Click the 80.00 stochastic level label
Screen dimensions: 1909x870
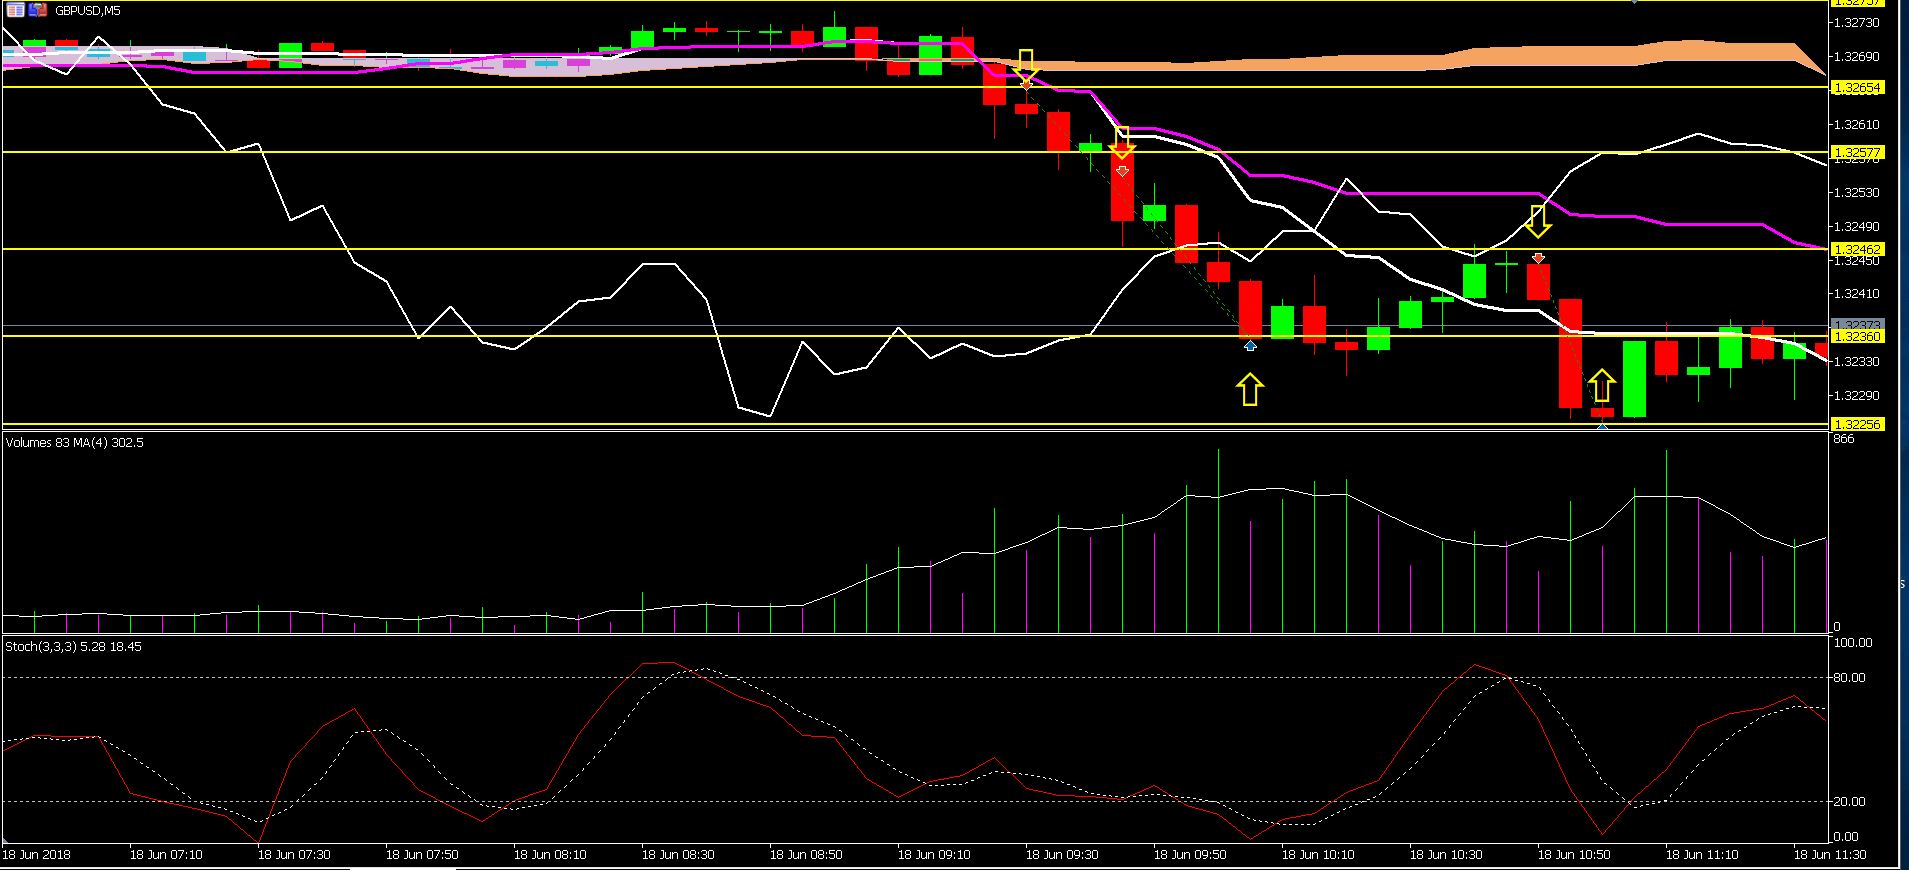pos(1850,678)
